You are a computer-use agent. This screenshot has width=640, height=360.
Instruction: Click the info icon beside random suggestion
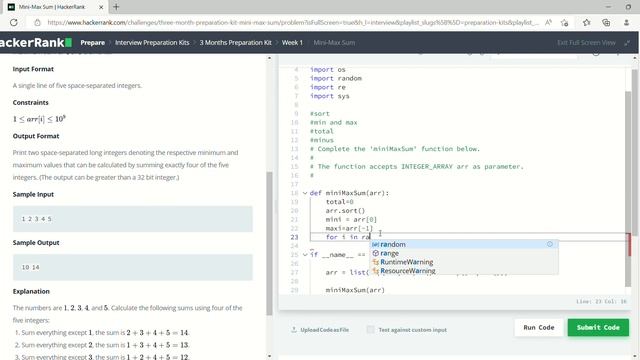click(x=550, y=244)
